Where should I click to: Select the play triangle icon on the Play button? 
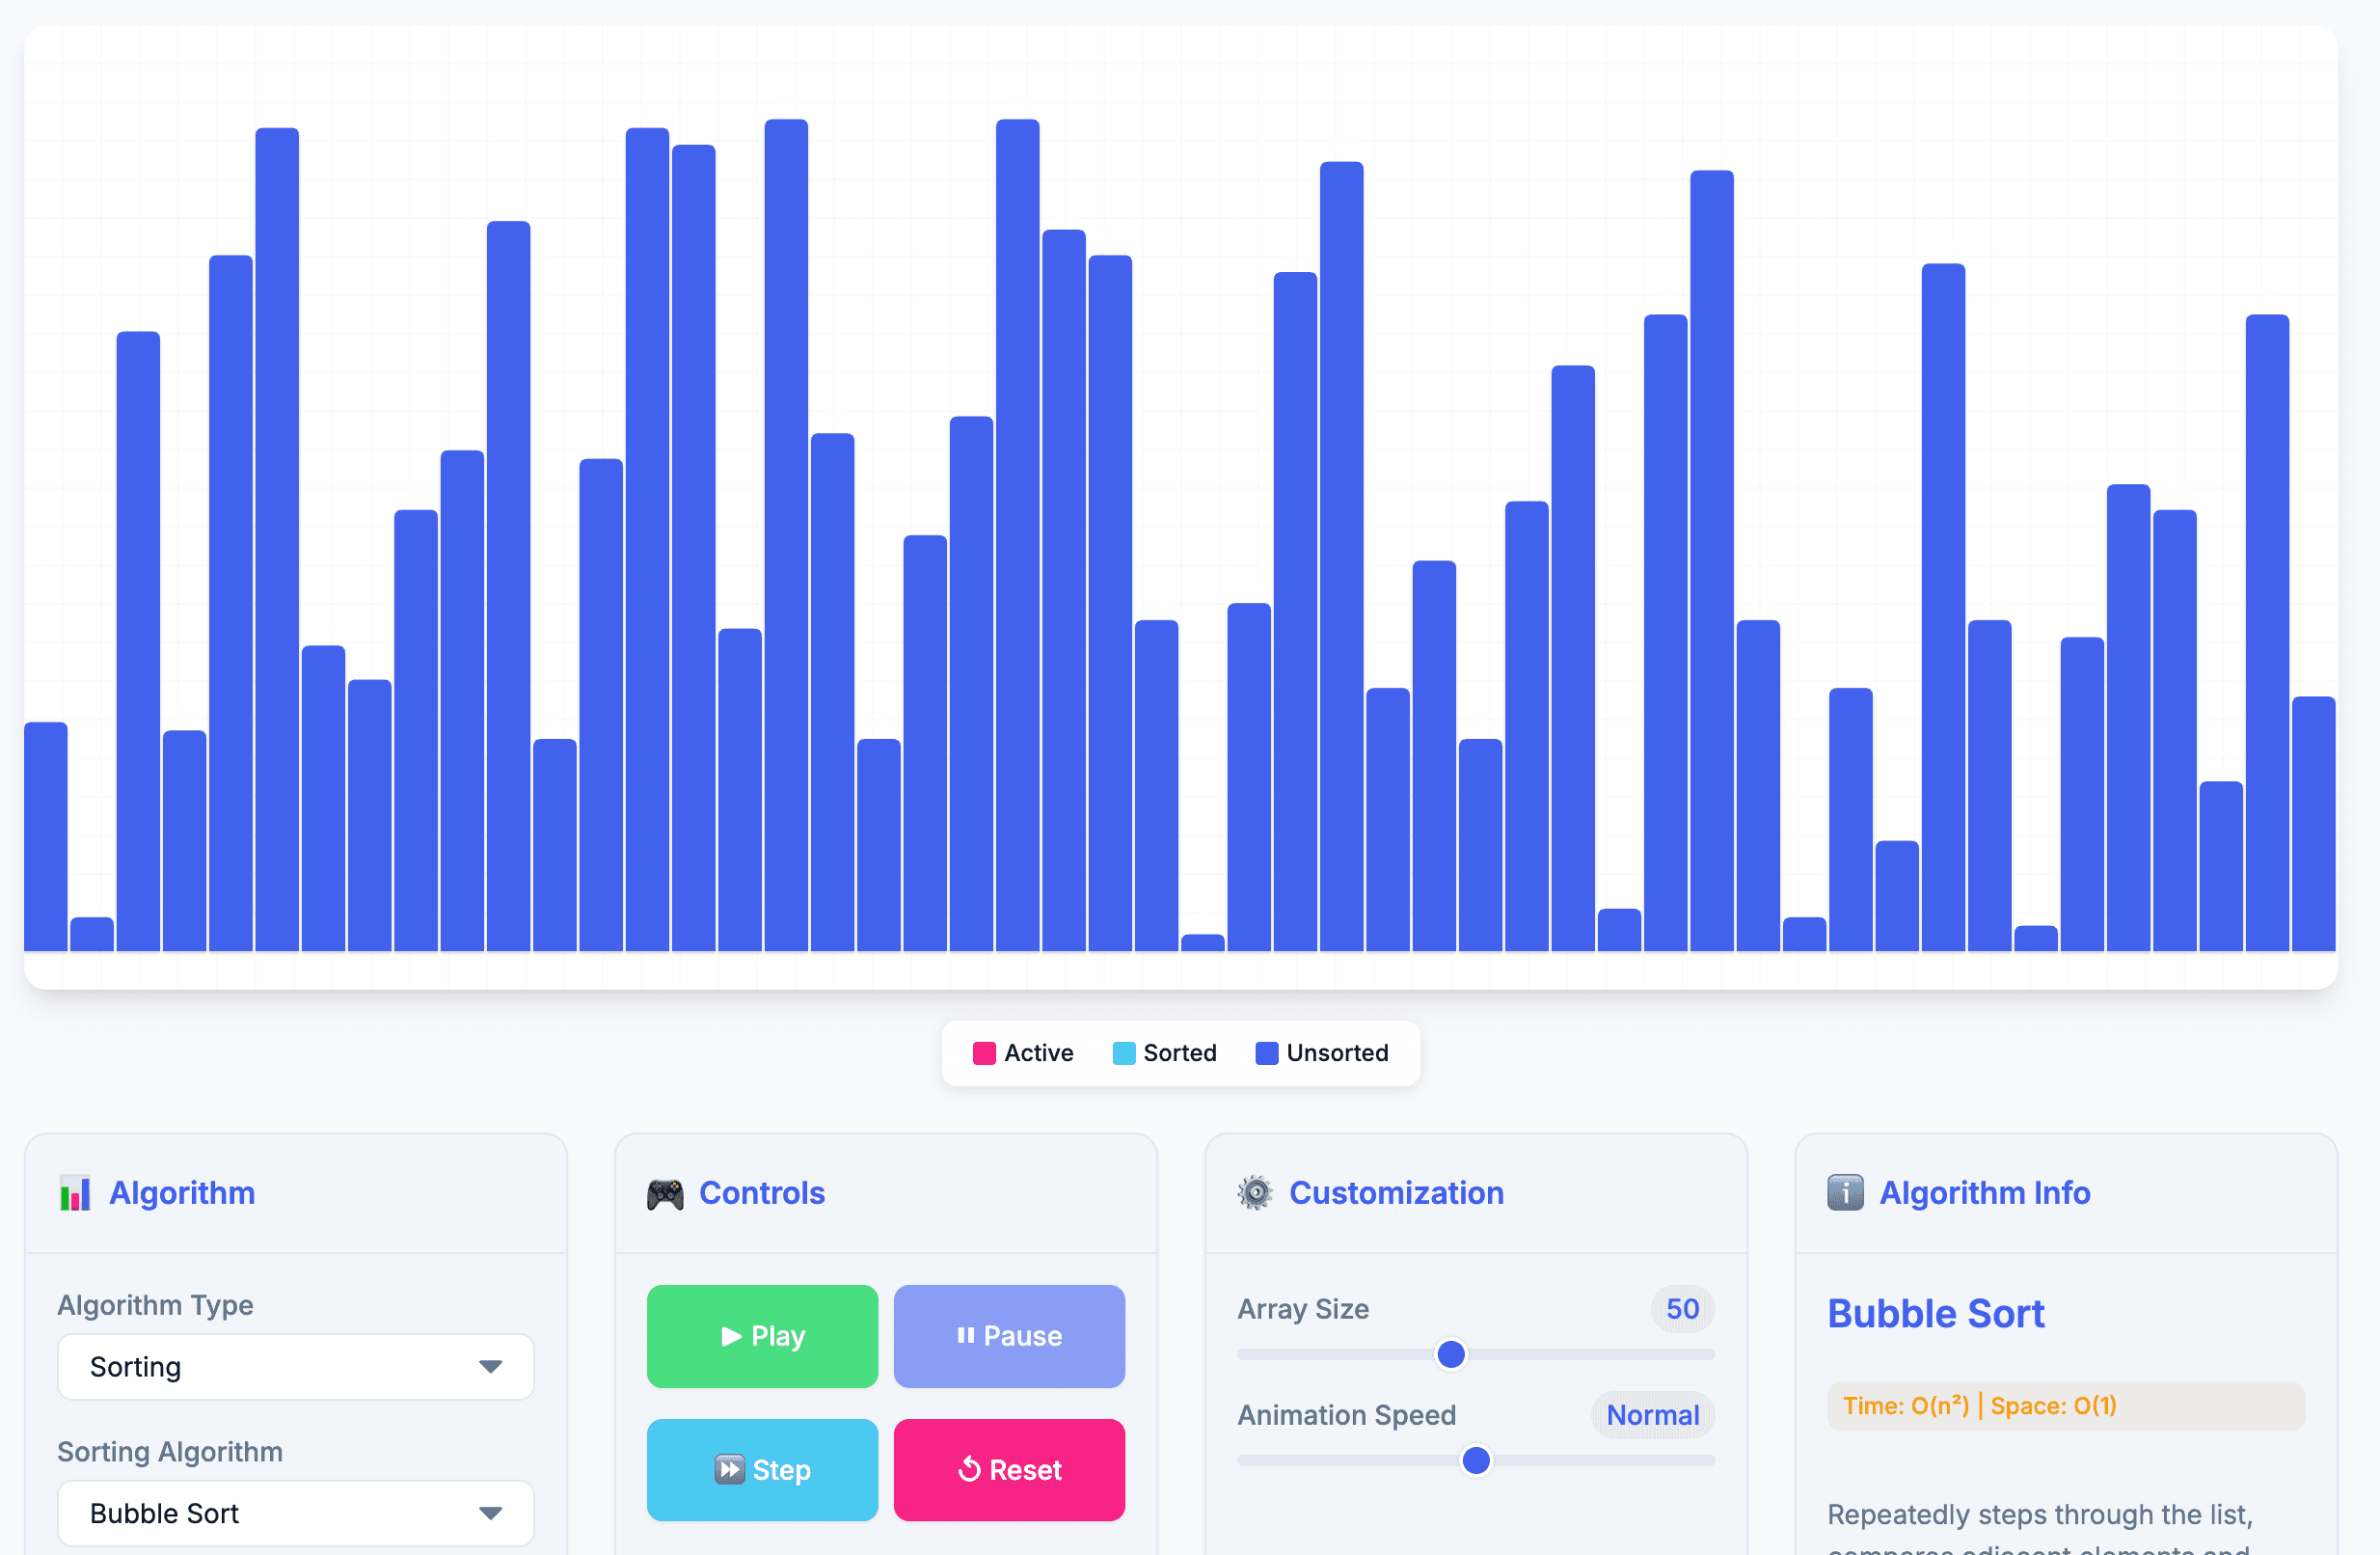pos(730,1336)
